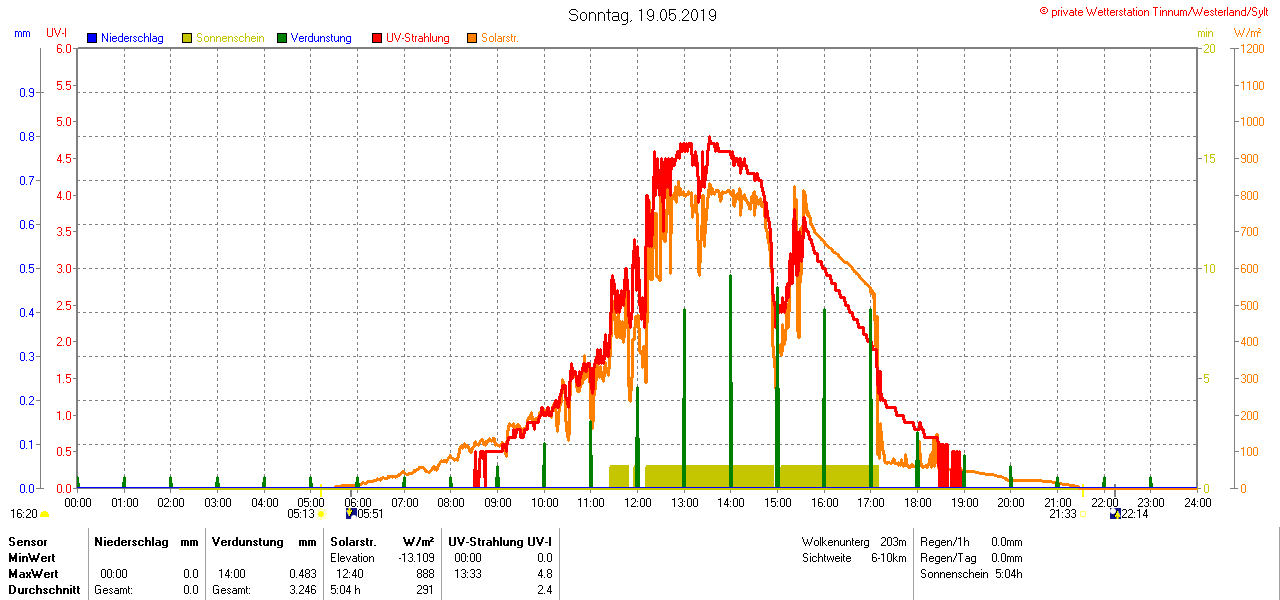Click the Sichtweite value 6-10km
1280x600 pixels.
tap(888, 557)
